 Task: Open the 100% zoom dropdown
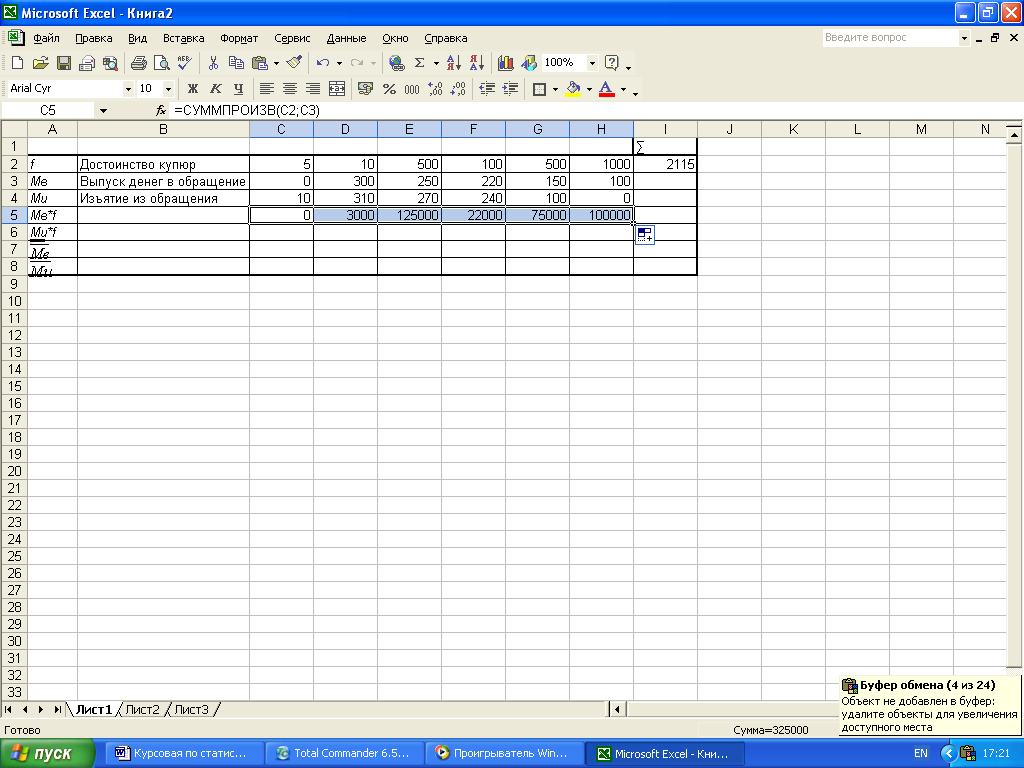(x=592, y=63)
